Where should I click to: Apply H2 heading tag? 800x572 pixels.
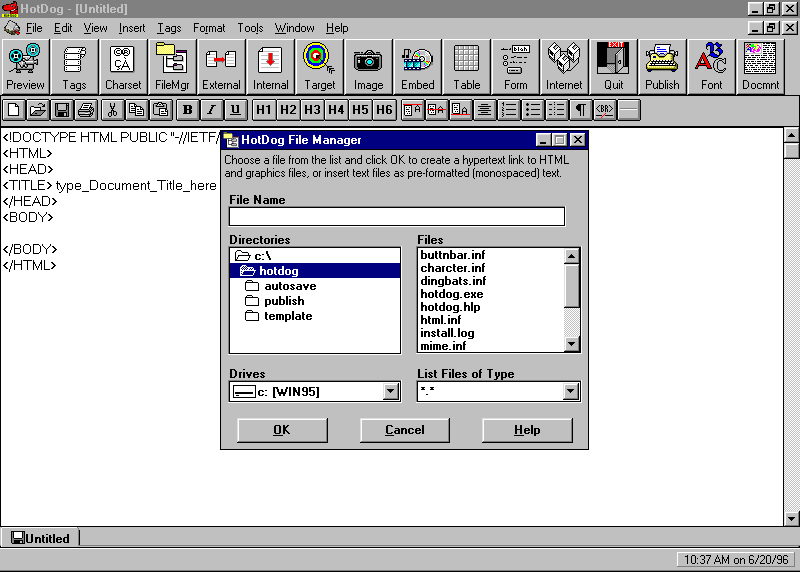(288, 110)
